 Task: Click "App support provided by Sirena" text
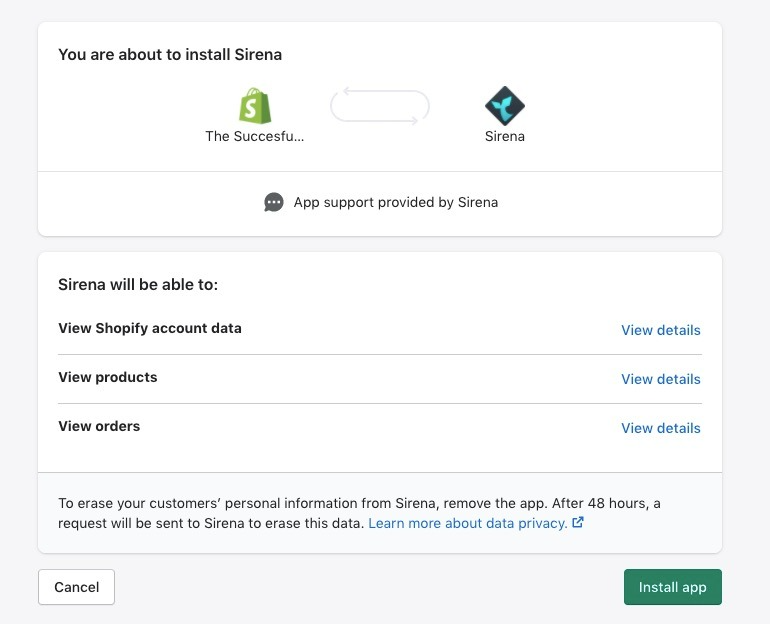(395, 202)
